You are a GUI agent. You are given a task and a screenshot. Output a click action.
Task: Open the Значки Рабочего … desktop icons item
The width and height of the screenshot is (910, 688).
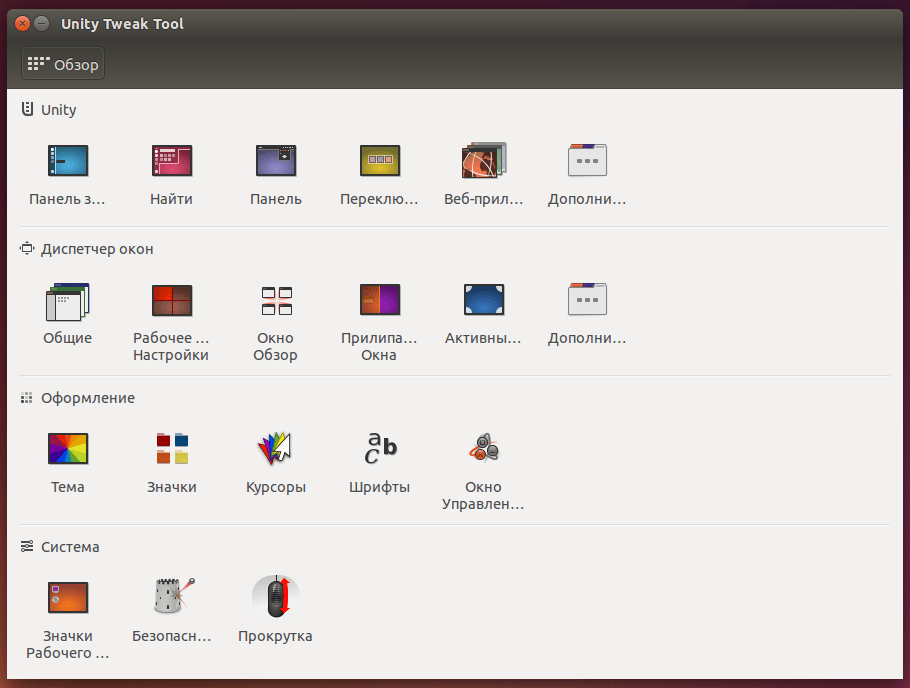click(x=67, y=597)
